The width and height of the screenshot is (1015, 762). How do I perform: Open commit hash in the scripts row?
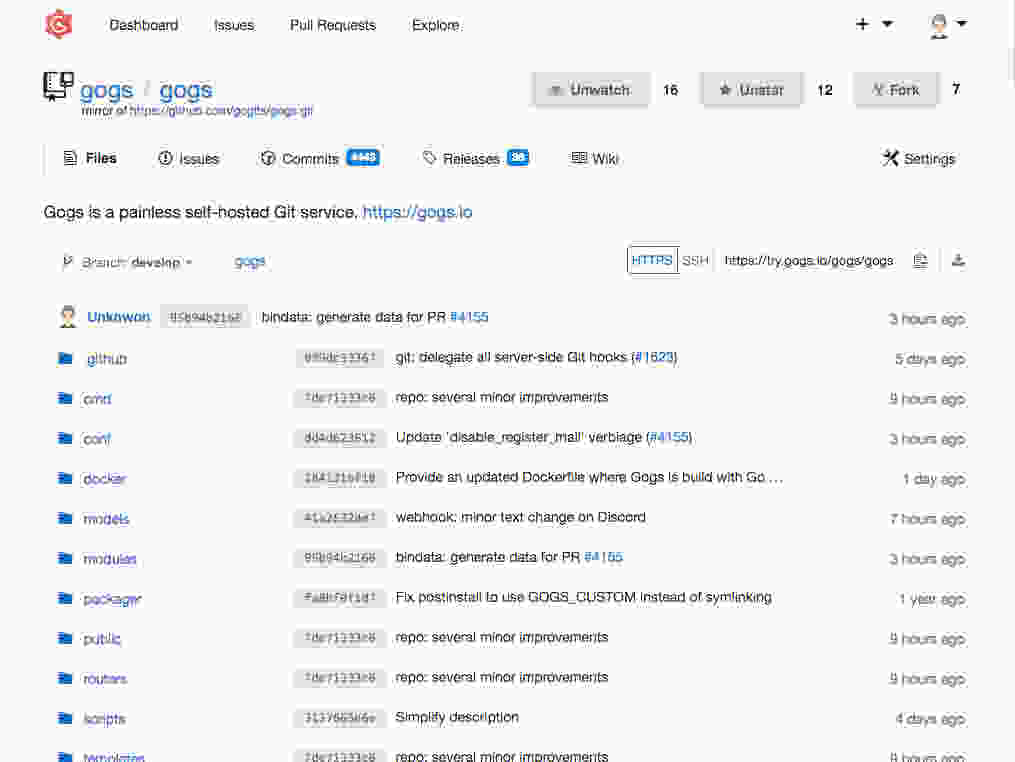(x=340, y=719)
